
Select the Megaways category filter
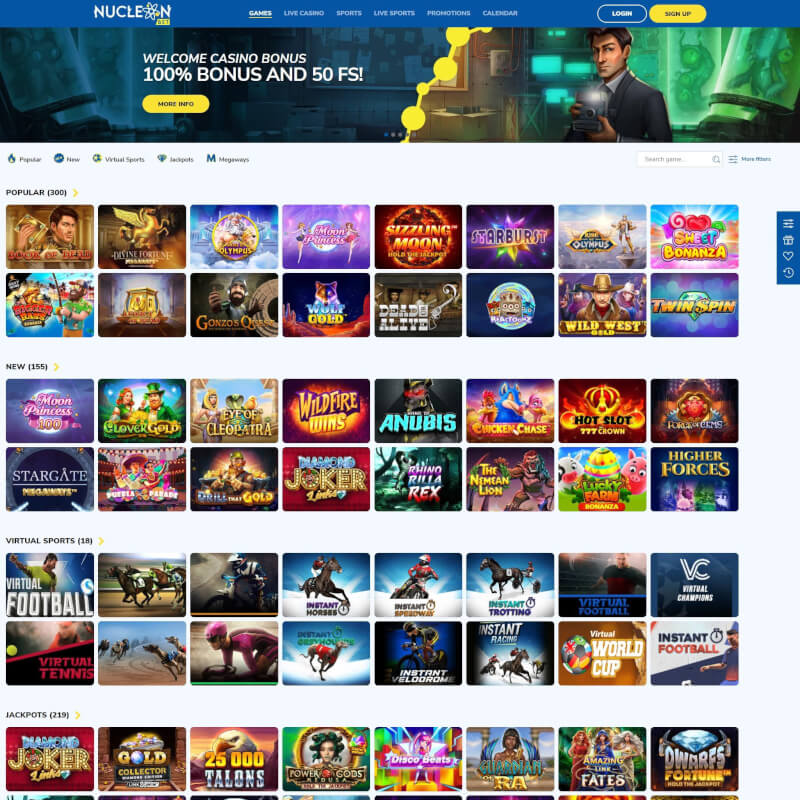pyautogui.click(x=227, y=159)
